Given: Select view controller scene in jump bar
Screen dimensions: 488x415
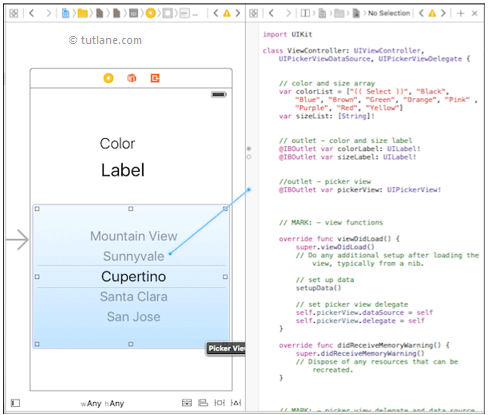Looking at the screenshot, I should tap(134, 13).
